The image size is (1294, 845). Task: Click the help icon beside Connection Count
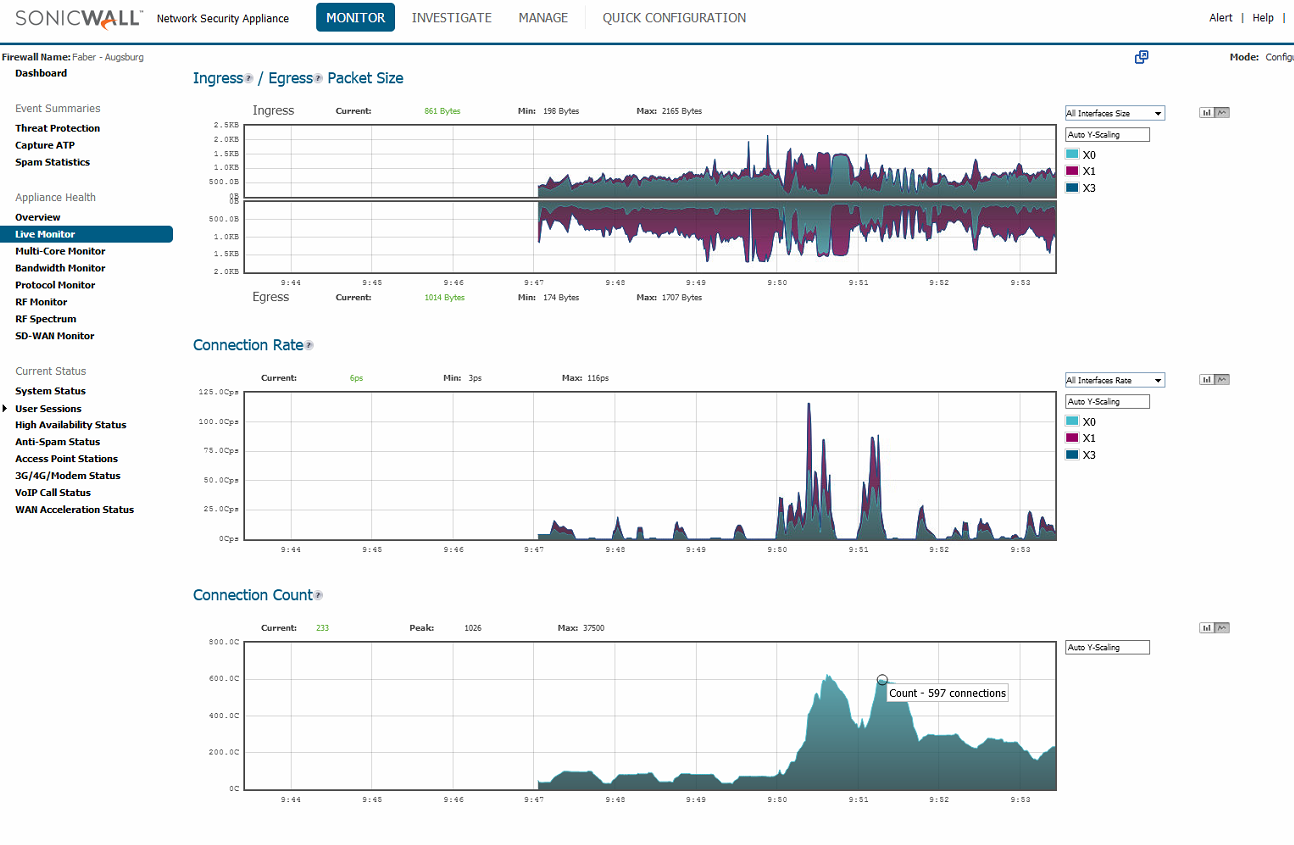(319, 596)
